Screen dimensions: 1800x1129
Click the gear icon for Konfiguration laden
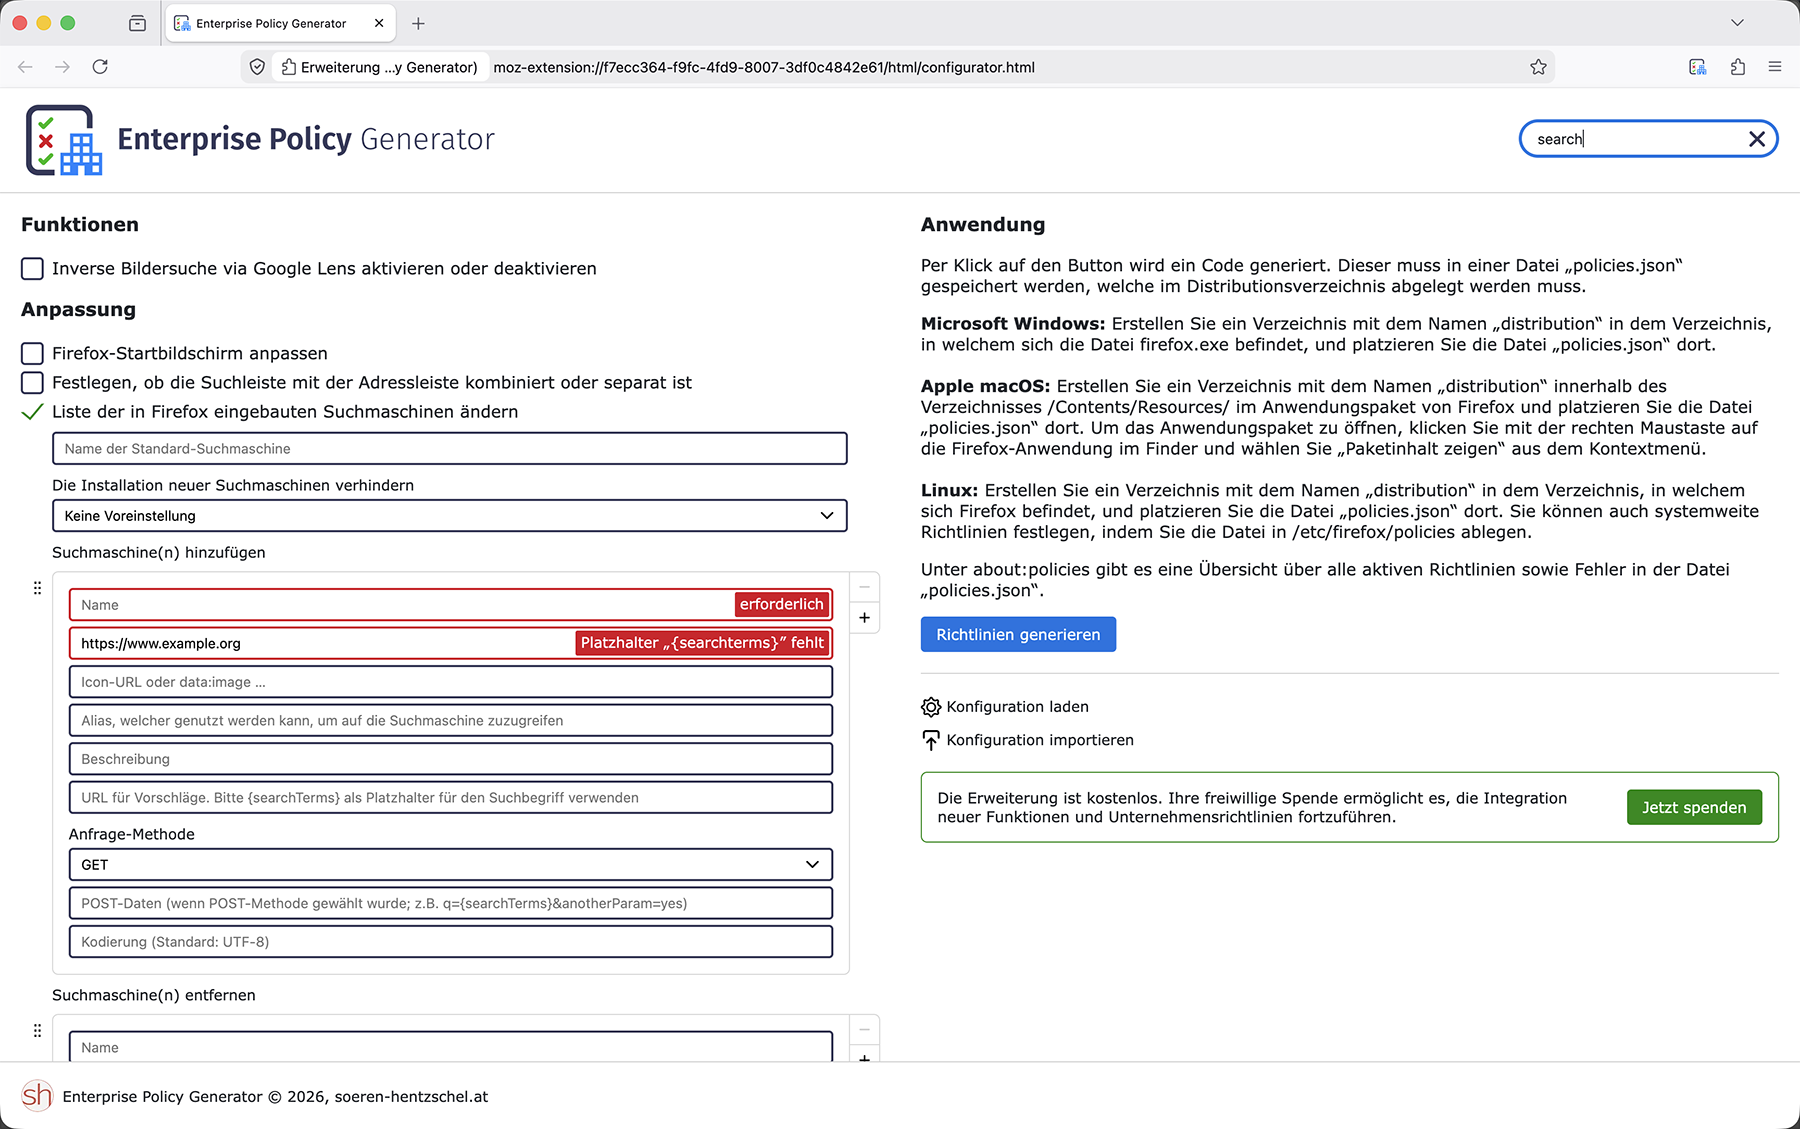(x=931, y=707)
